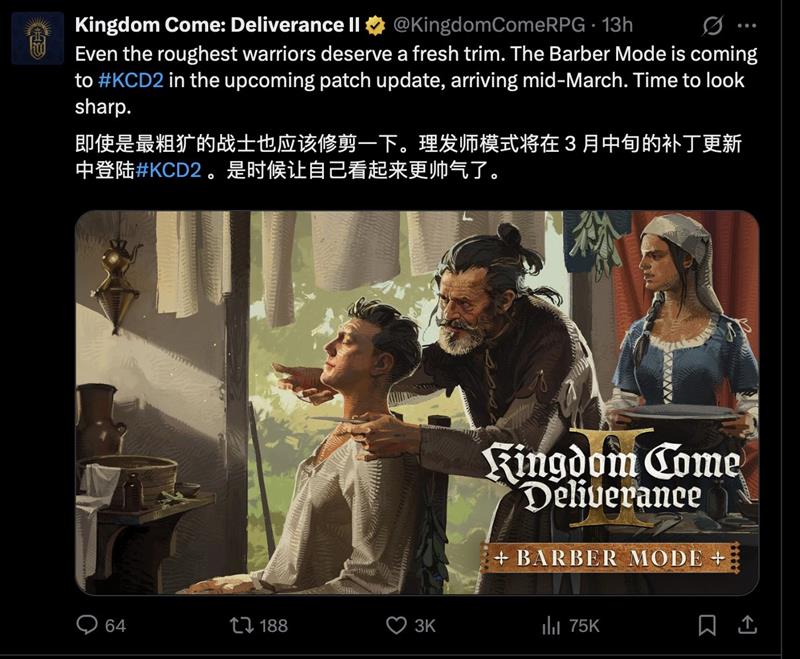
Task: Select the English tweet text paragraph
Action: pos(416,81)
